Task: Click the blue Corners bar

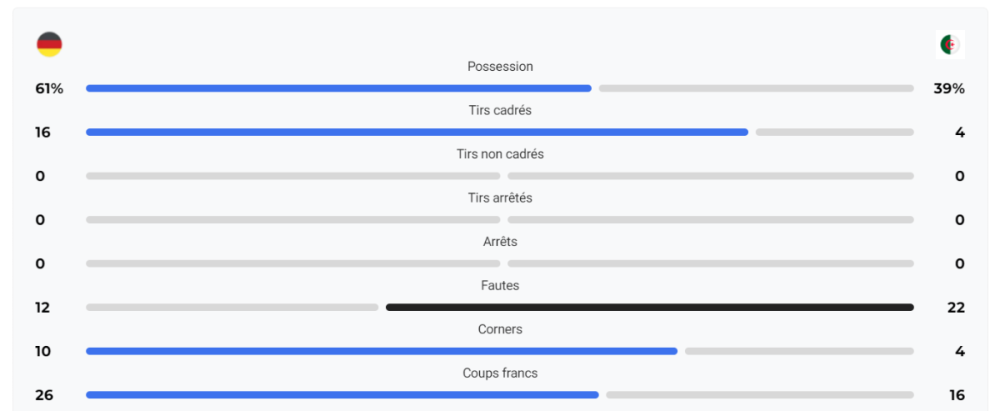Action: [381, 351]
